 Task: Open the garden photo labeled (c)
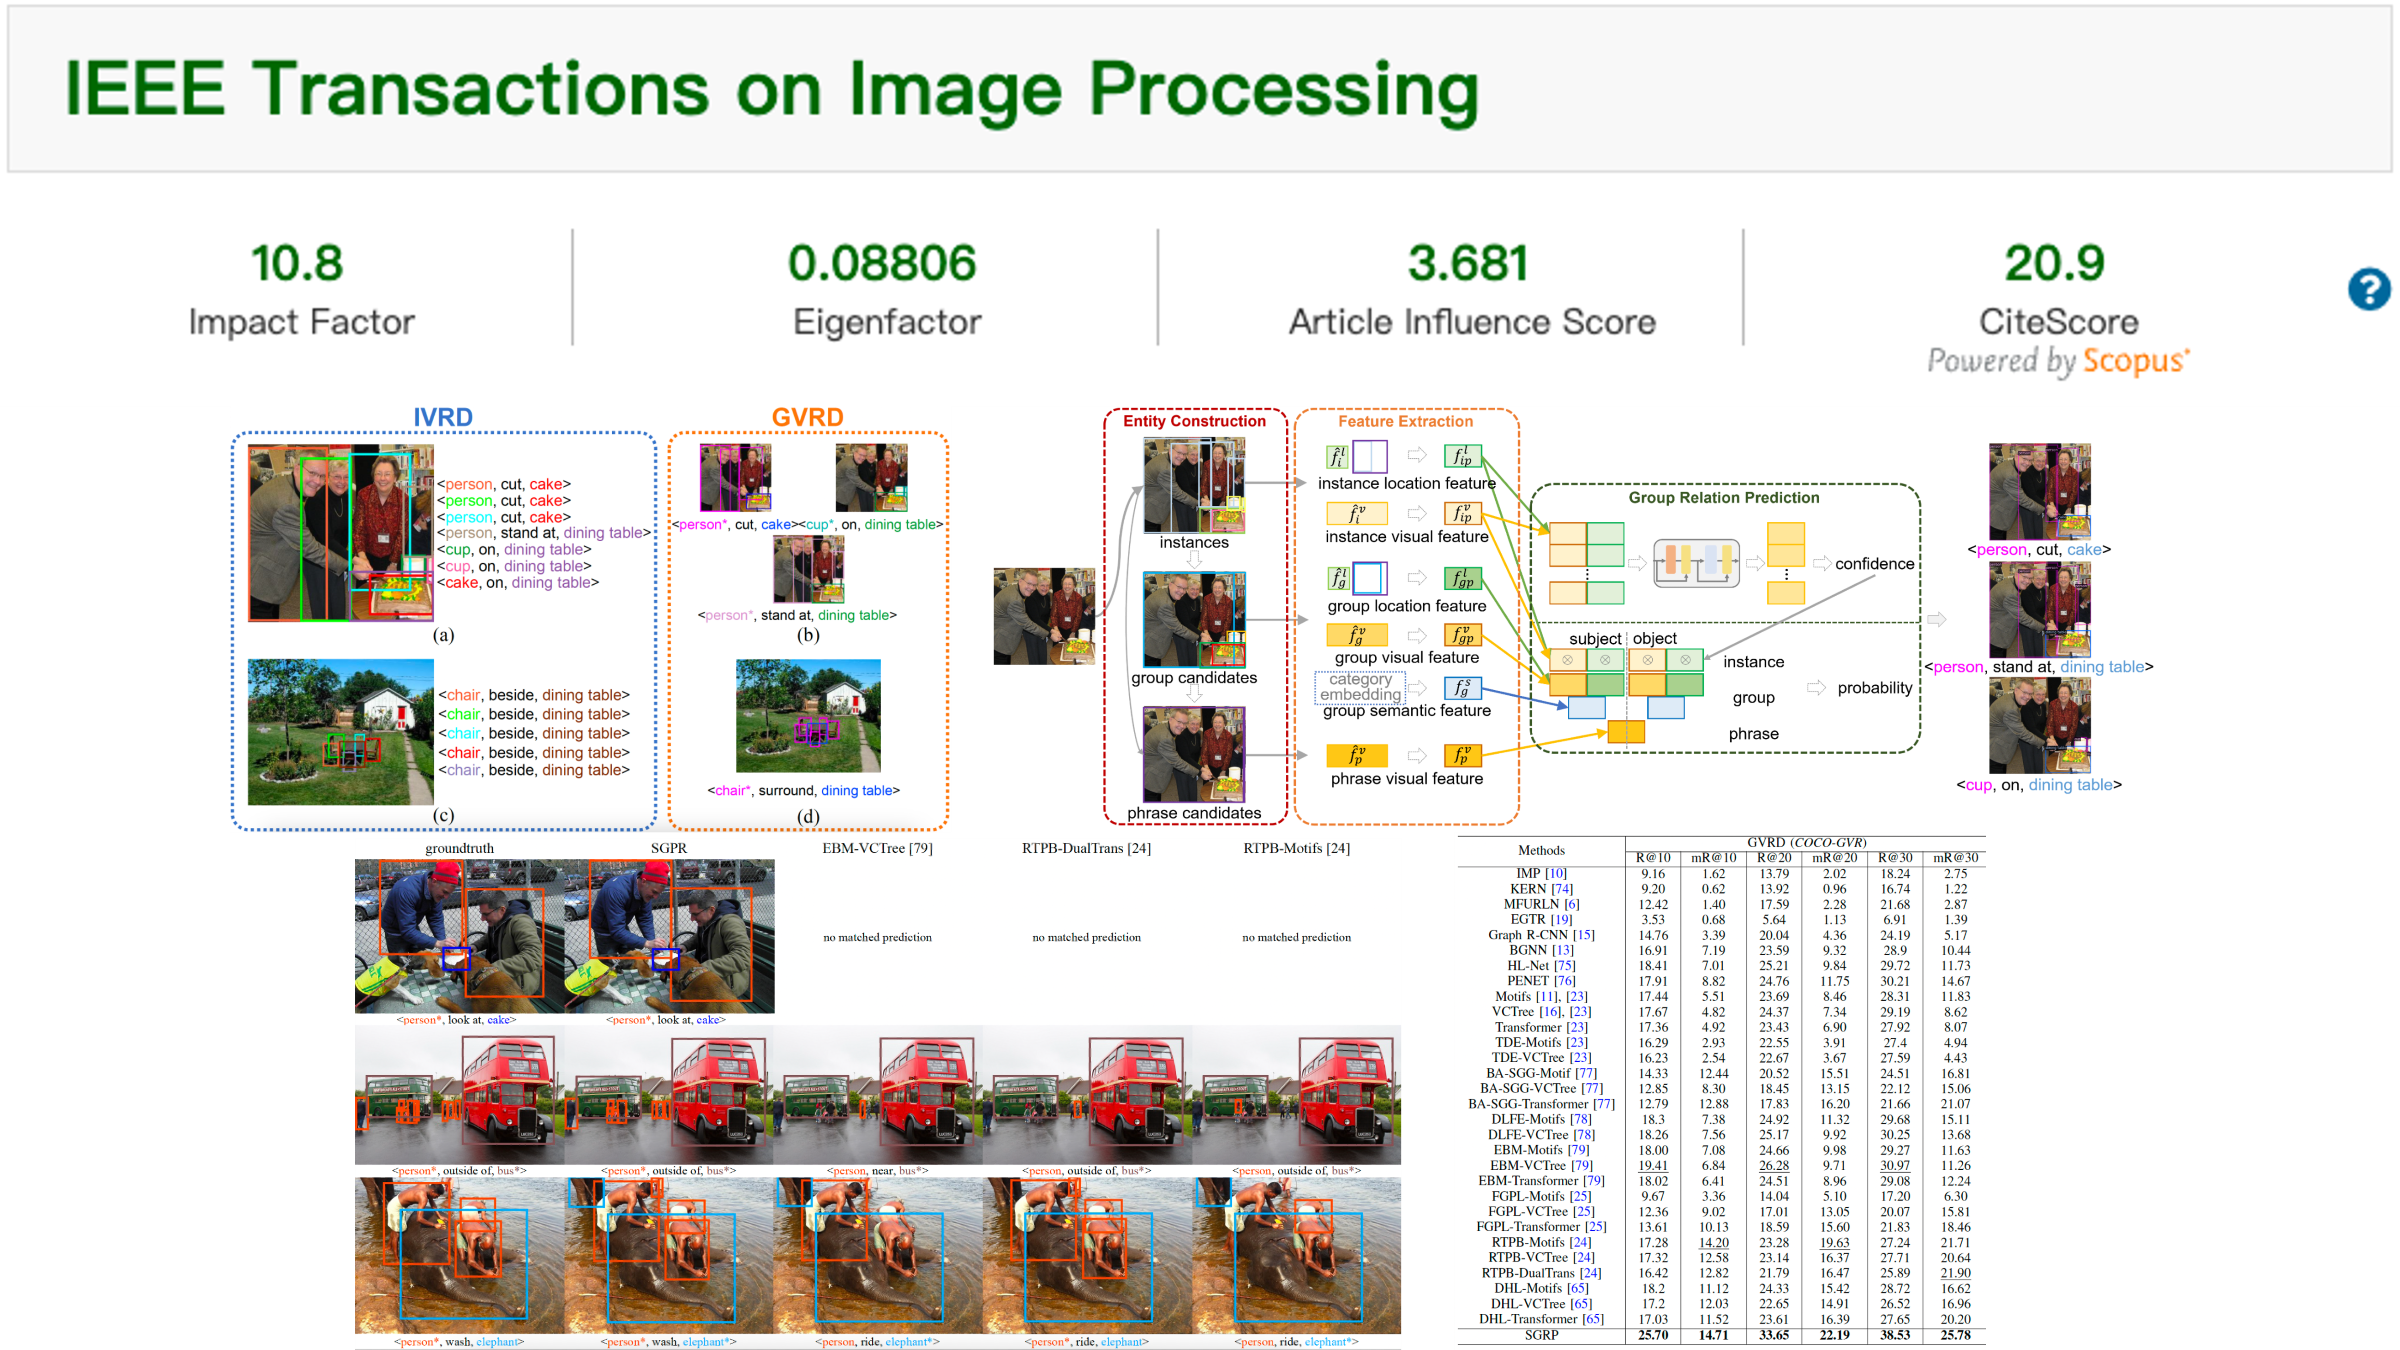click(341, 732)
